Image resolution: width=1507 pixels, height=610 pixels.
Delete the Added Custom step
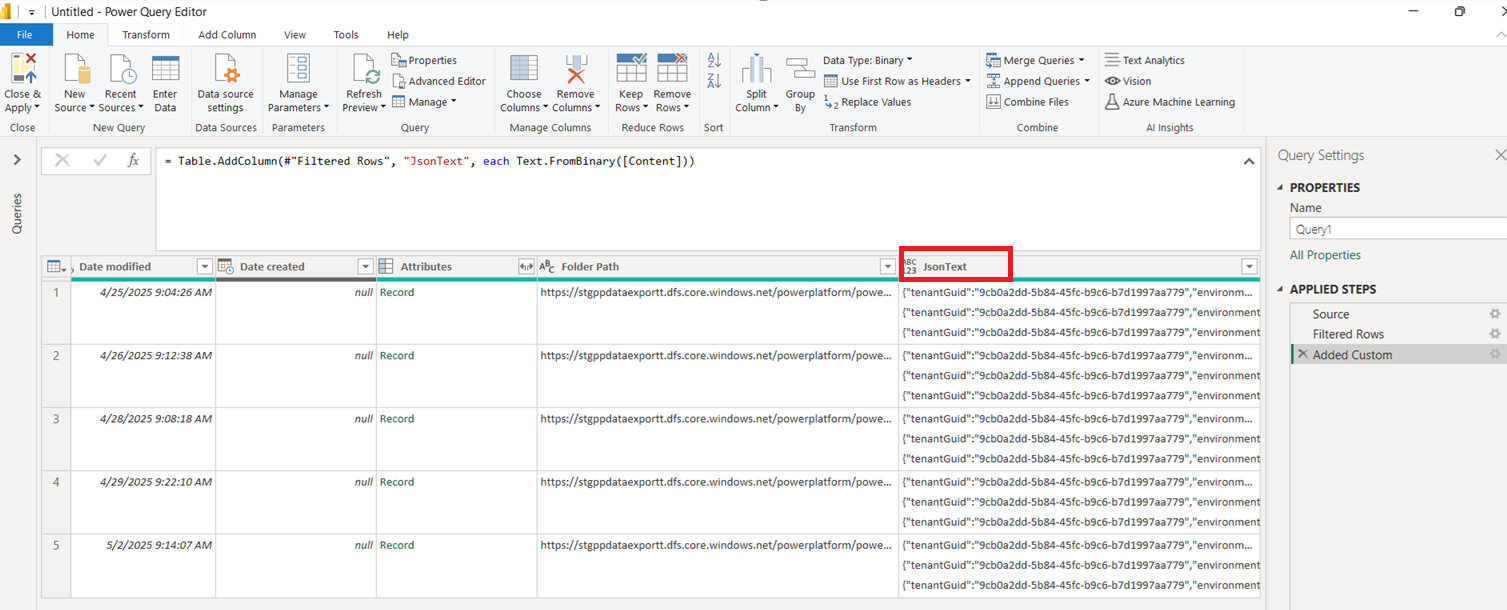pos(1302,355)
